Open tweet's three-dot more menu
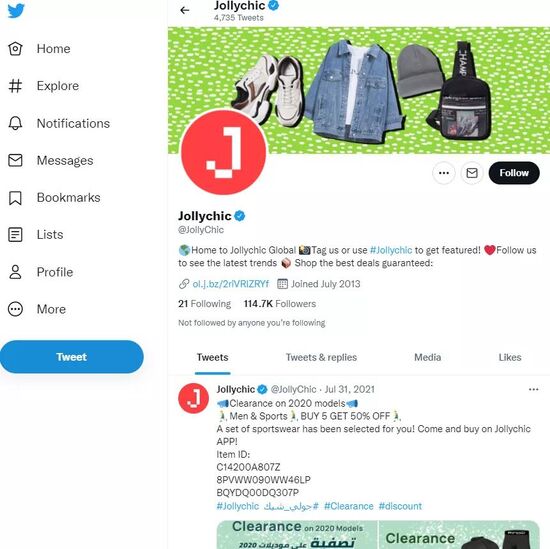Screen dimensions: 550x549 (533, 389)
